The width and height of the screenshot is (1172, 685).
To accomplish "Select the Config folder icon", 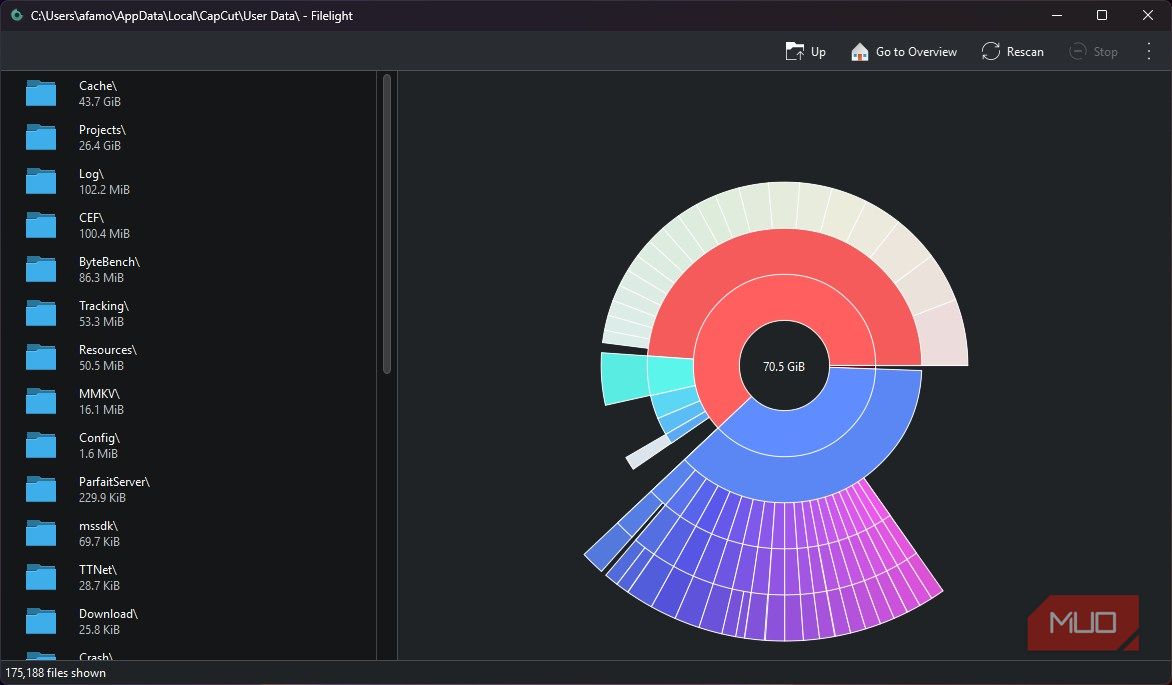I will point(41,446).
